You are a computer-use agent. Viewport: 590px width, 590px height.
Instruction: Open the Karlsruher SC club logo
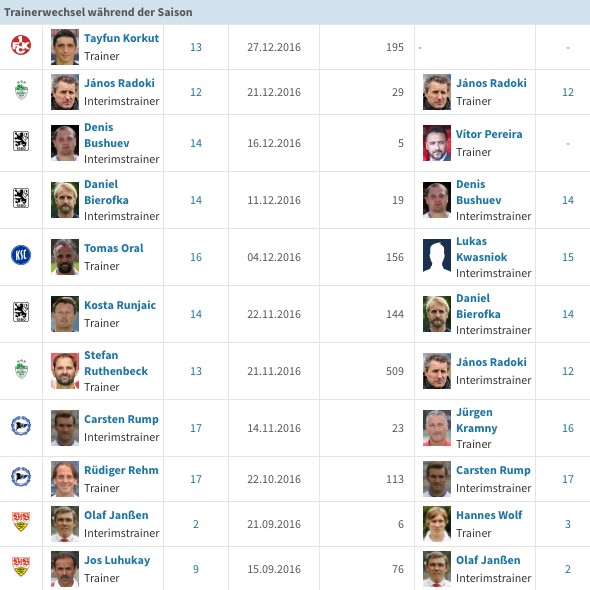(21, 255)
